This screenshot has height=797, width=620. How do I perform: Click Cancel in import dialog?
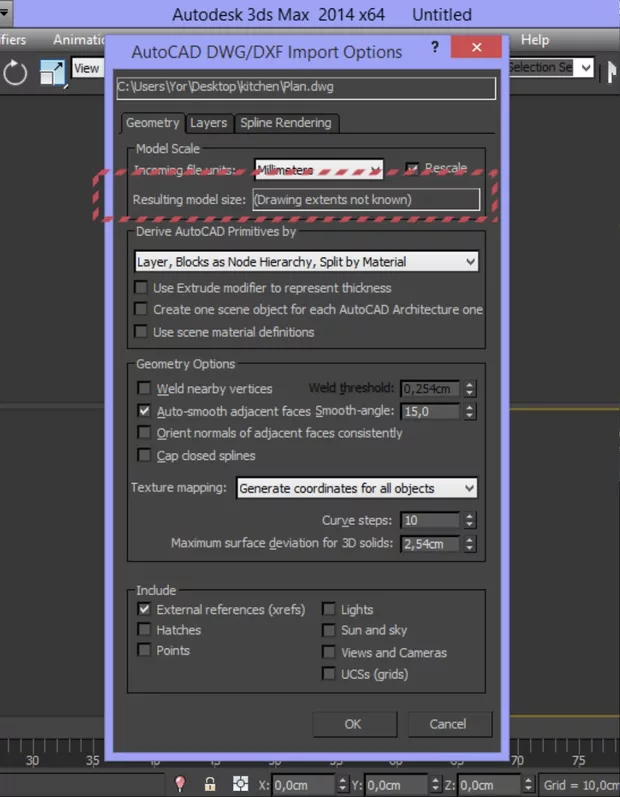click(x=448, y=724)
